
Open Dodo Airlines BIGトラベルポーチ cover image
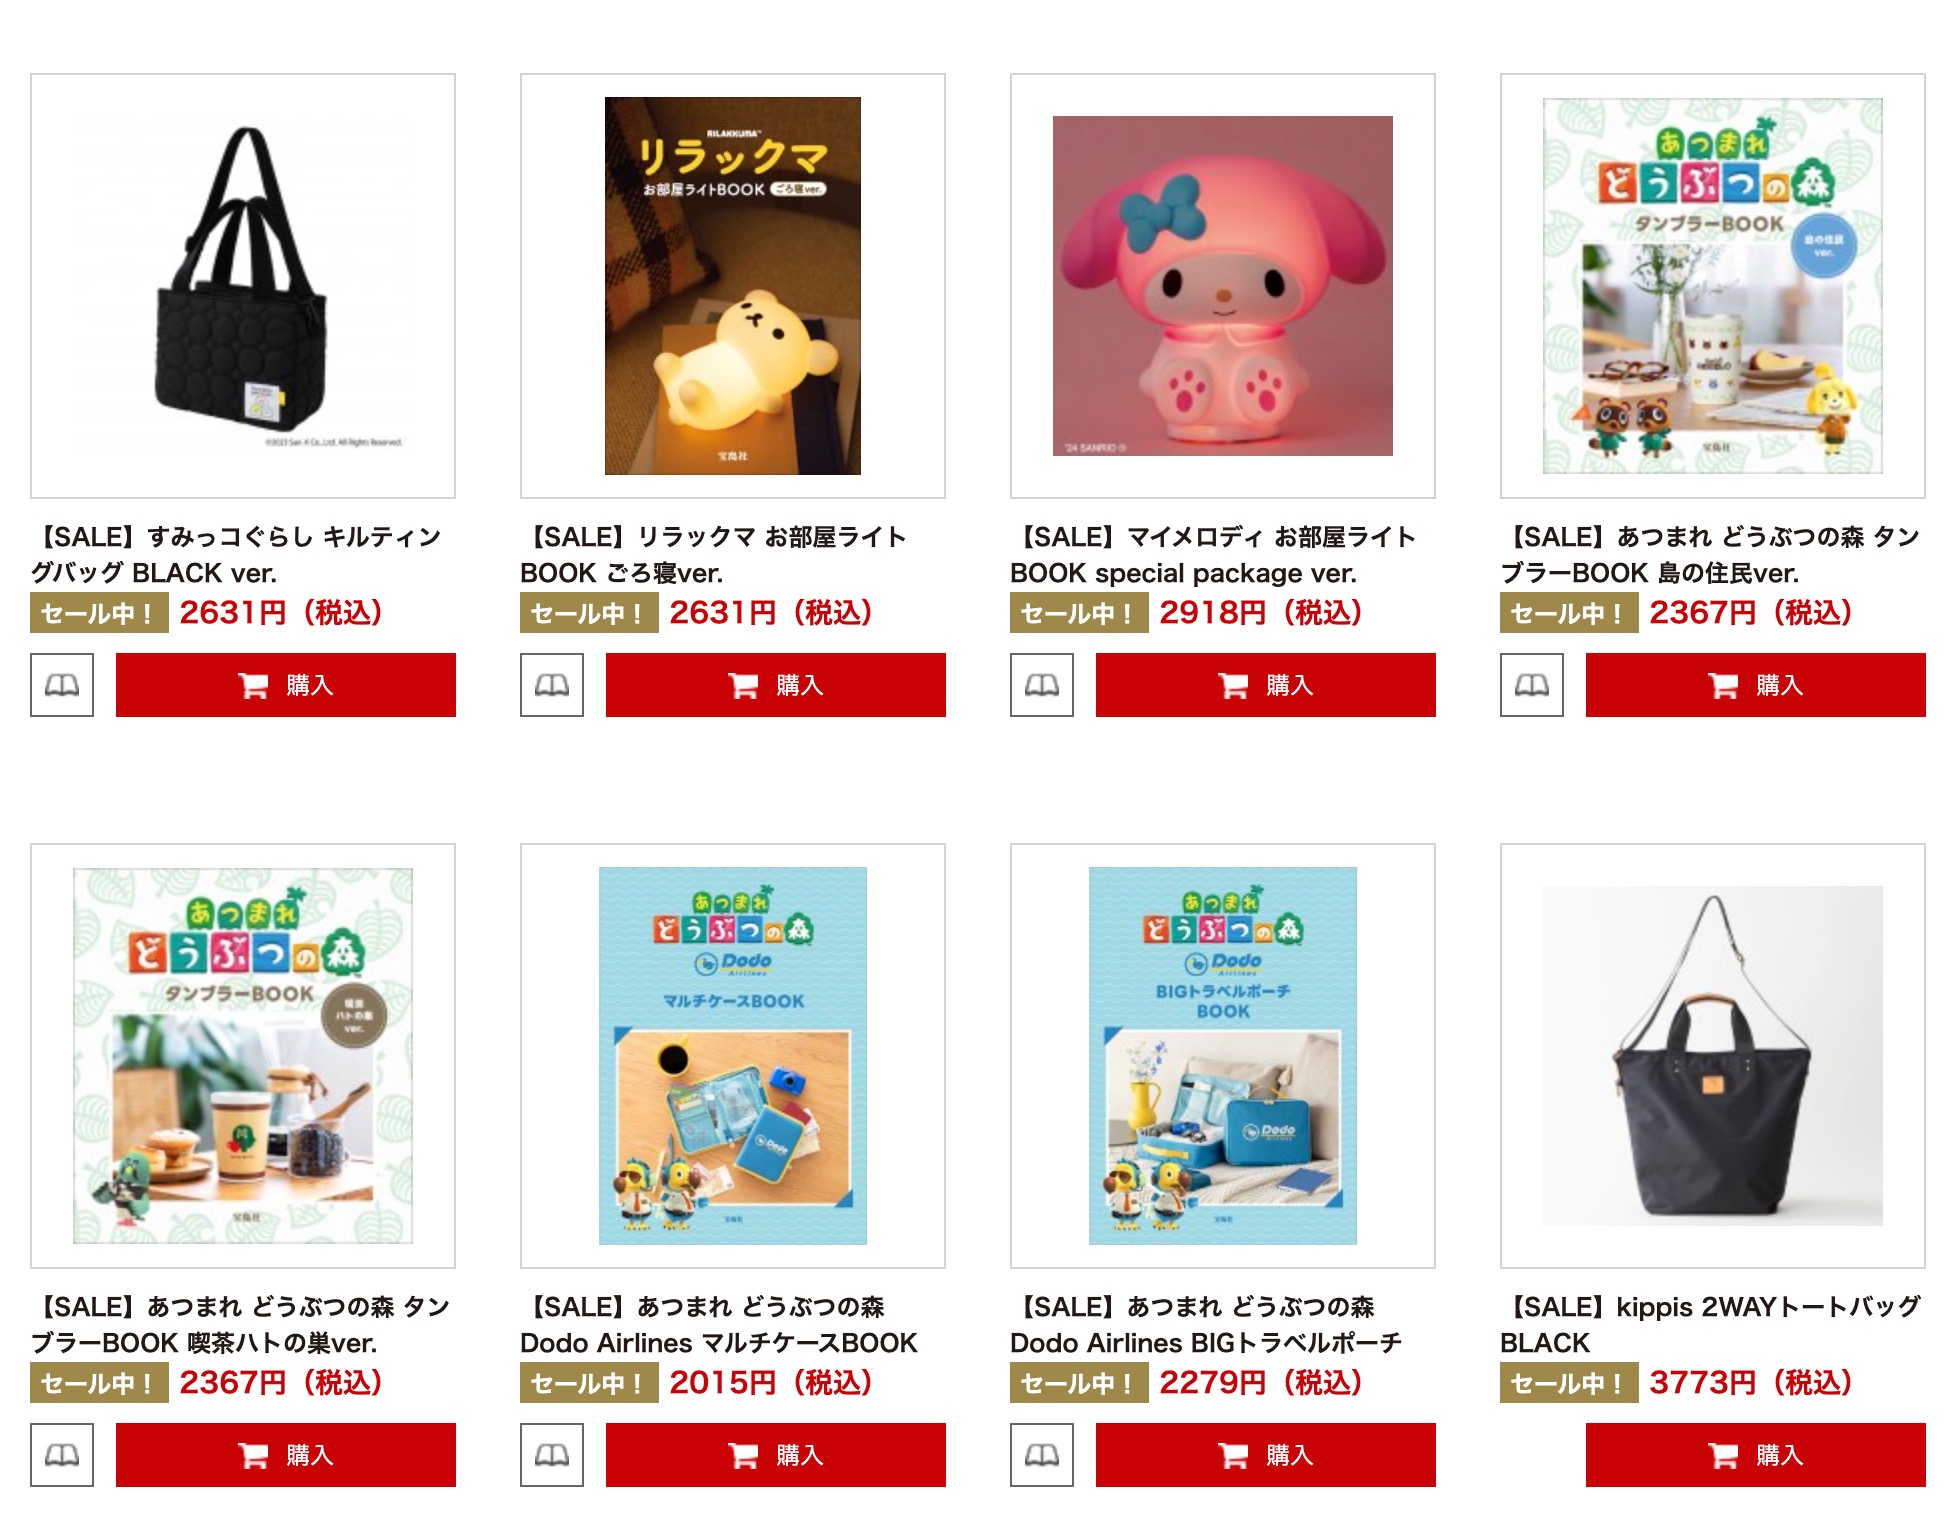1223,1056
